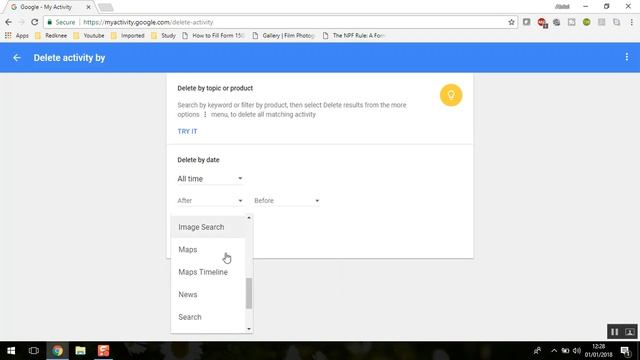Click the red adblock extension icon
This screenshot has height=360, width=640.
542,22
